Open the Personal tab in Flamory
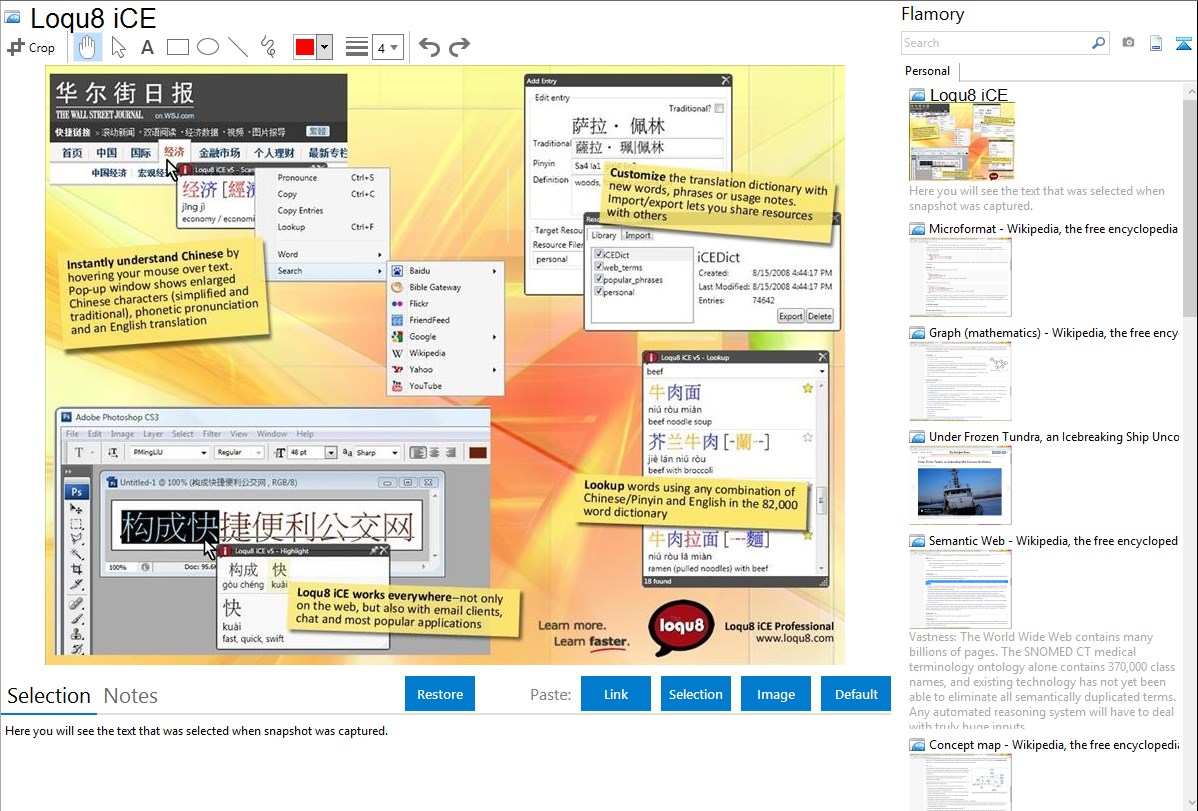The width and height of the screenshot is (1198, 811). [928, 70]
